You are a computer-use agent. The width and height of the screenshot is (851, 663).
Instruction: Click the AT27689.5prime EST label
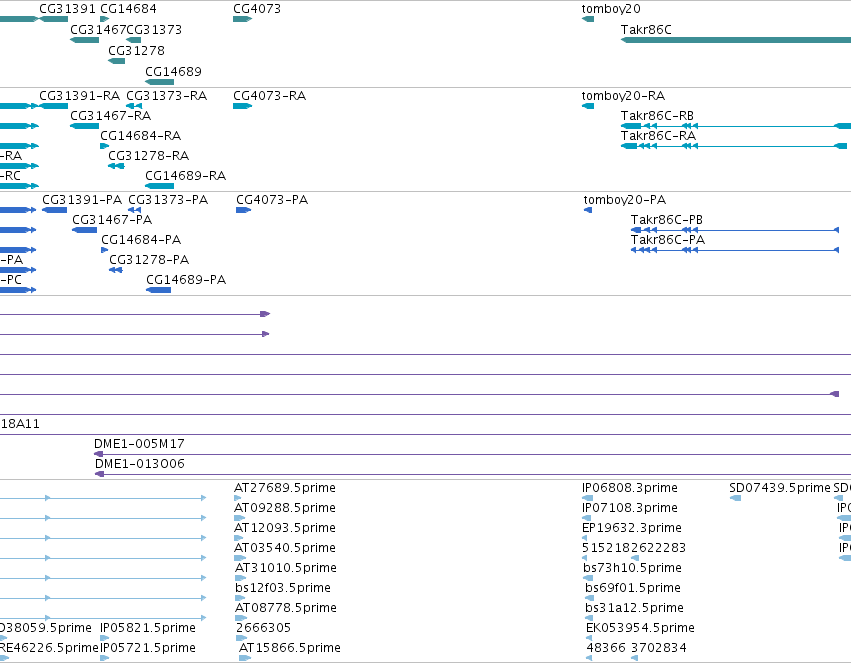(285, 488)
